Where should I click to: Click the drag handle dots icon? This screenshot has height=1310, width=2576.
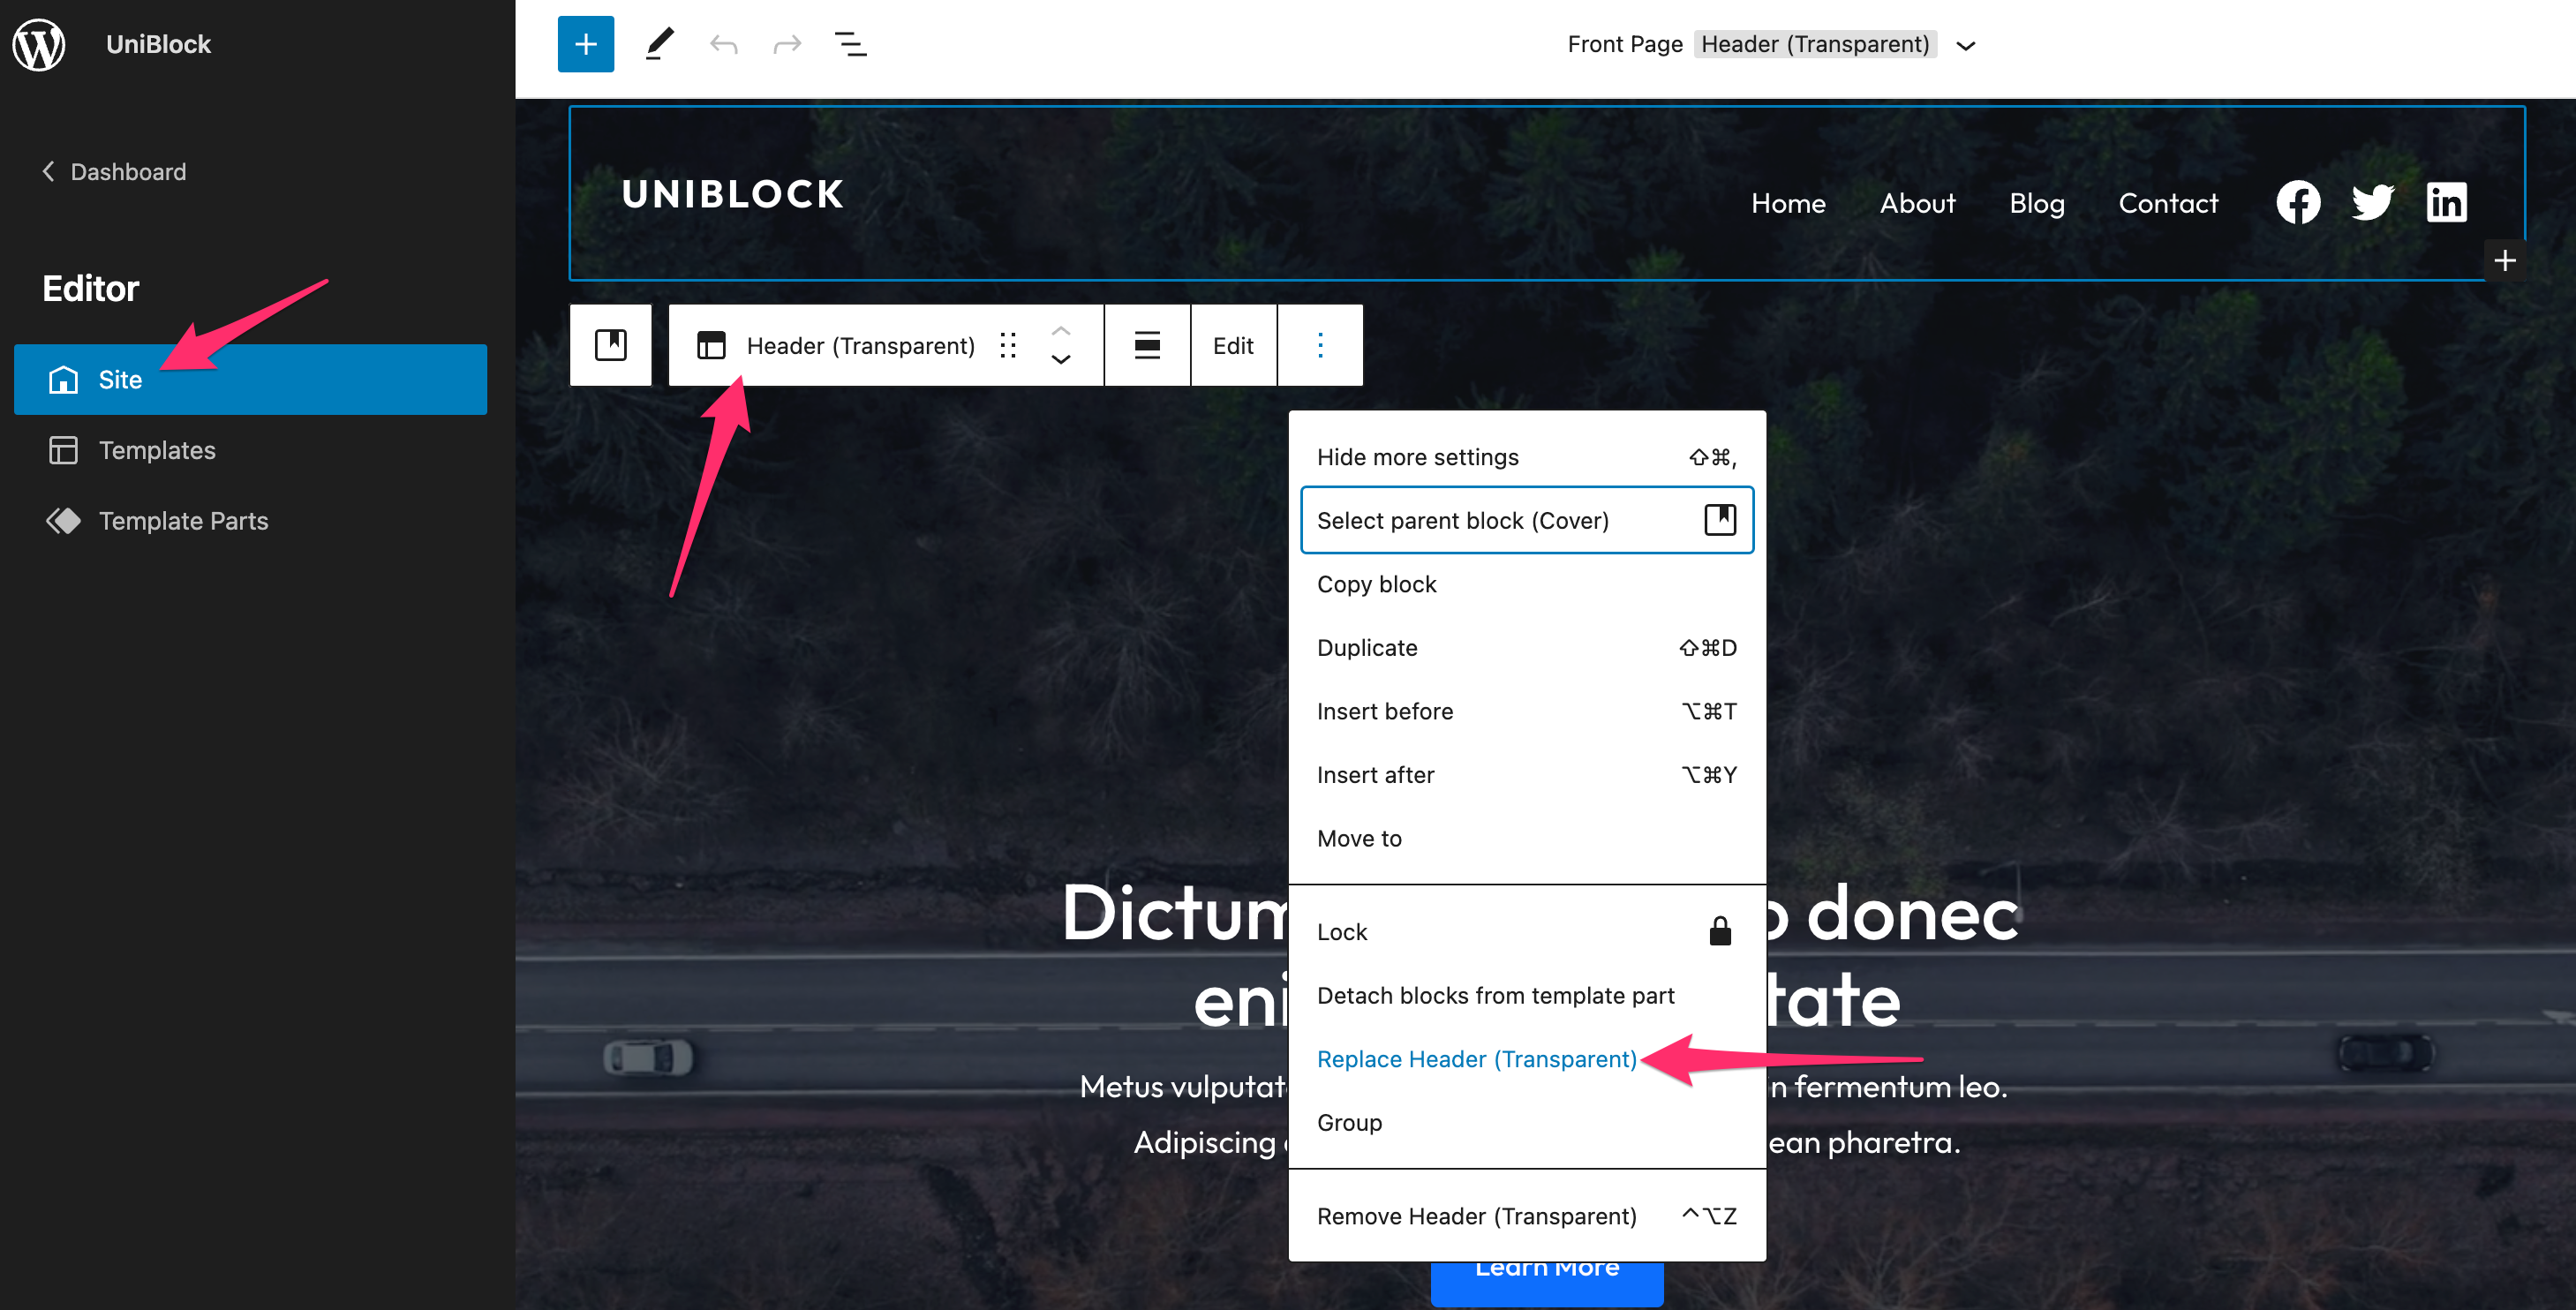(1008, 345)
